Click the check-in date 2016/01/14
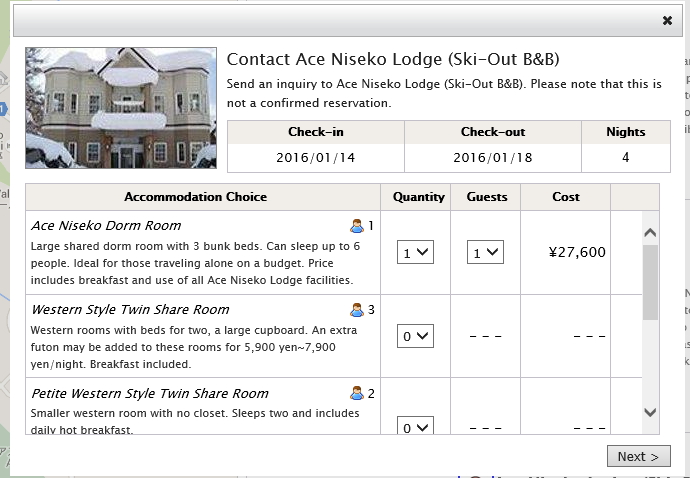This screenshot has width=690, height=478. 316,158
